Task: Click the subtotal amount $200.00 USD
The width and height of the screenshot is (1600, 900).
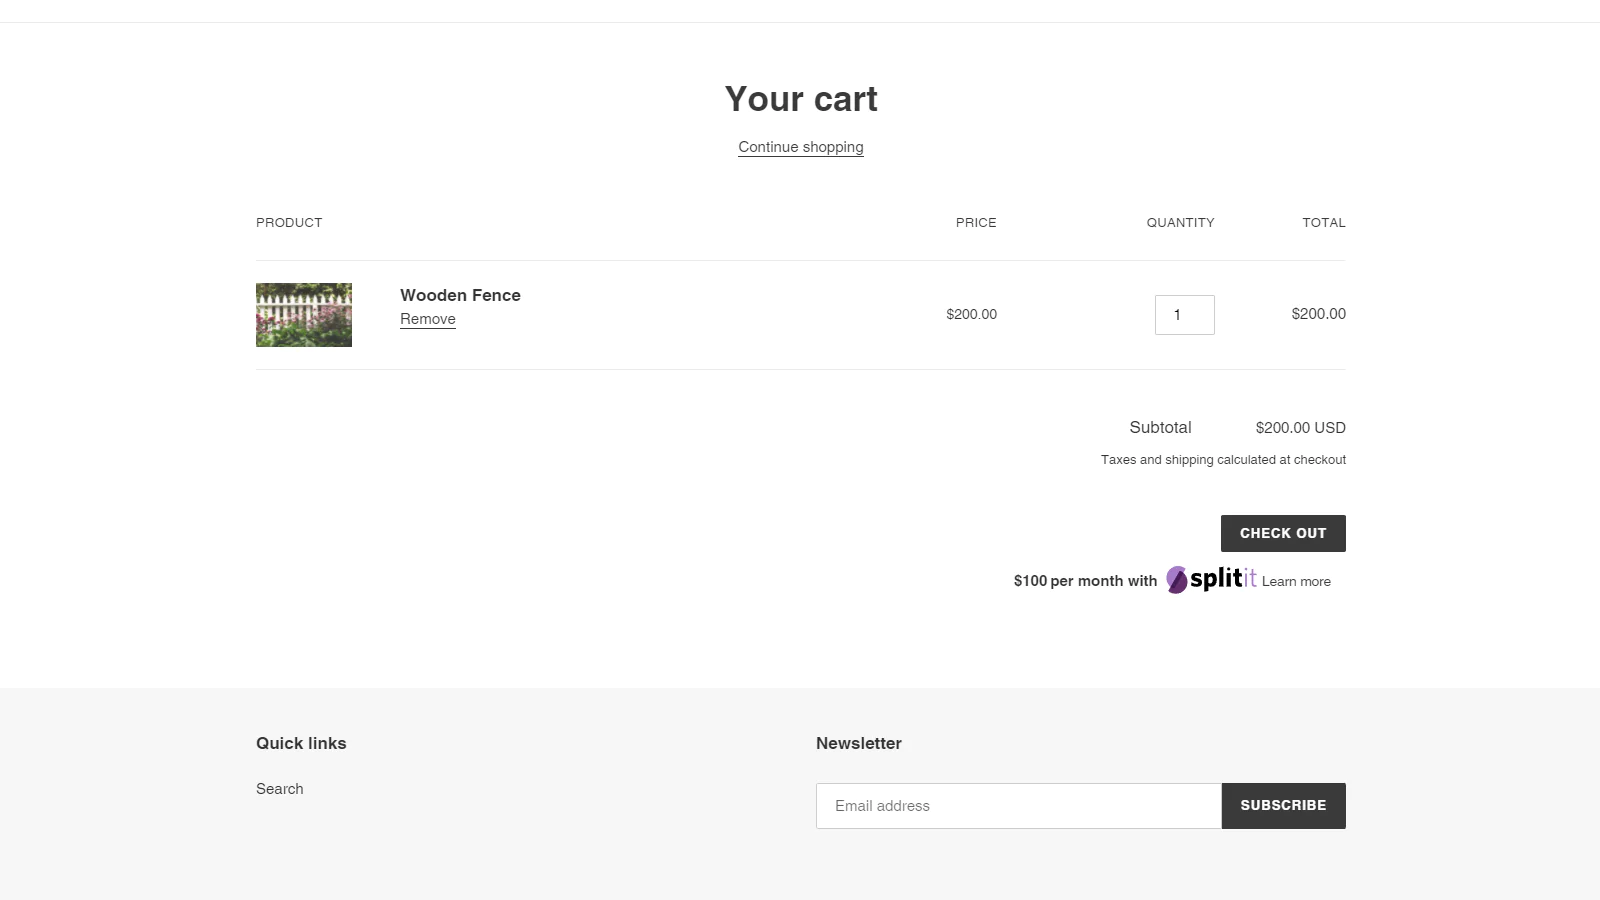Action: (1300, 428)
